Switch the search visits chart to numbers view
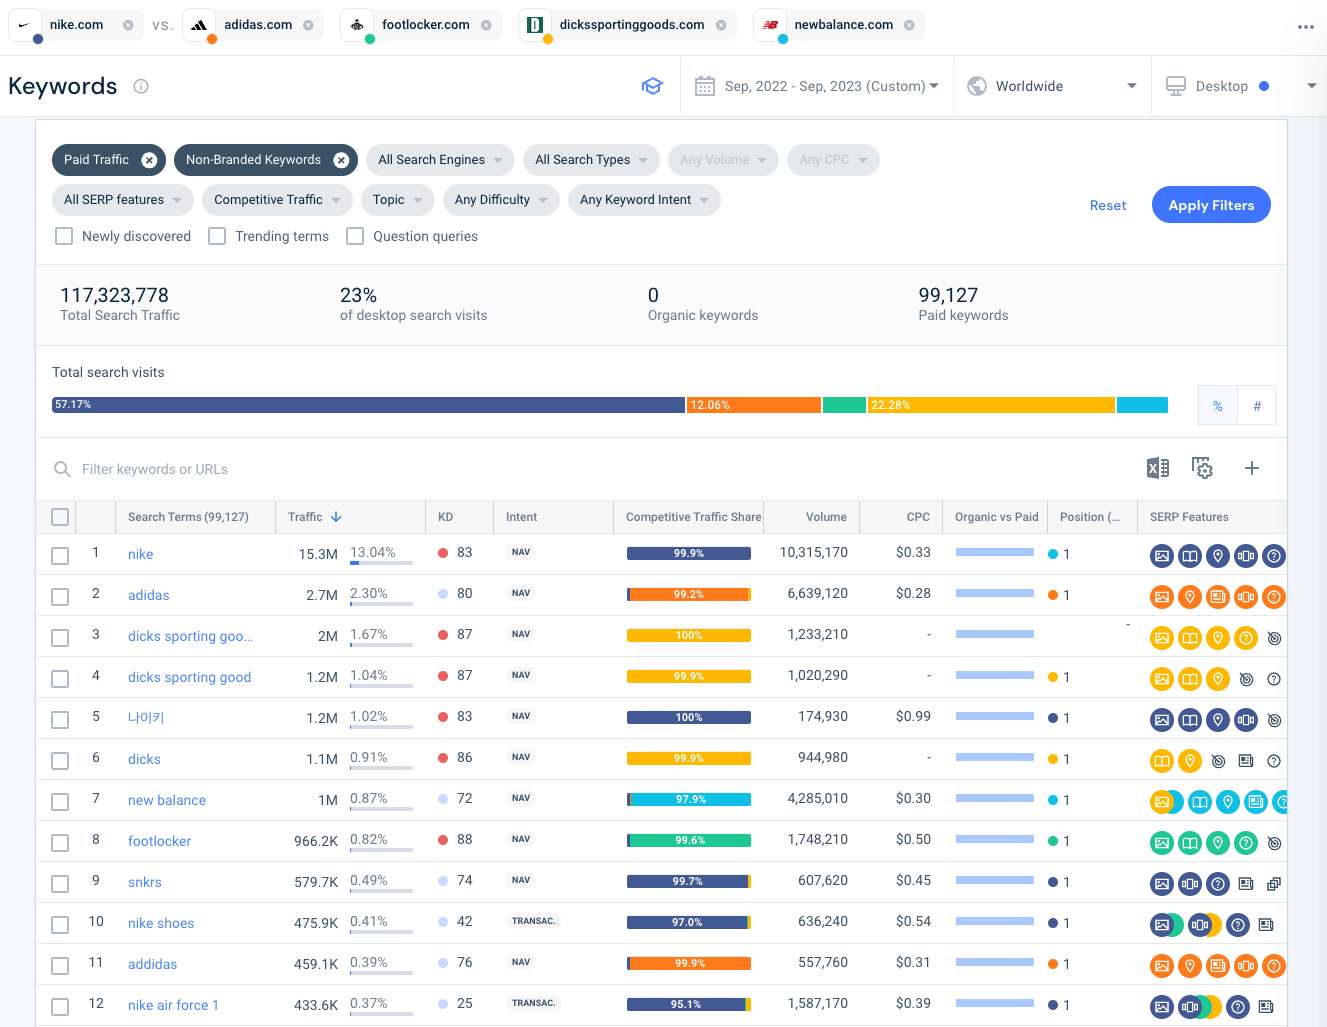This screenshot has width=1327, height=1027. (1257, 405)
